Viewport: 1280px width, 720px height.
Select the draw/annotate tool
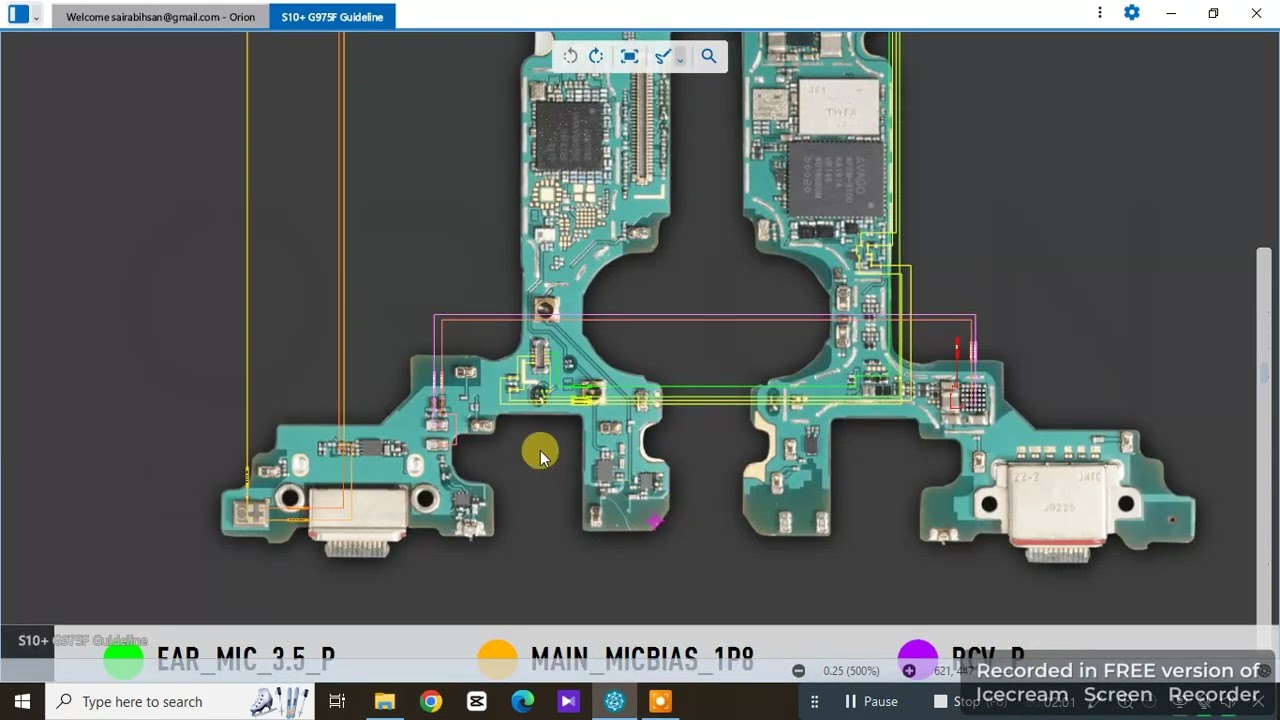[662, 57]
